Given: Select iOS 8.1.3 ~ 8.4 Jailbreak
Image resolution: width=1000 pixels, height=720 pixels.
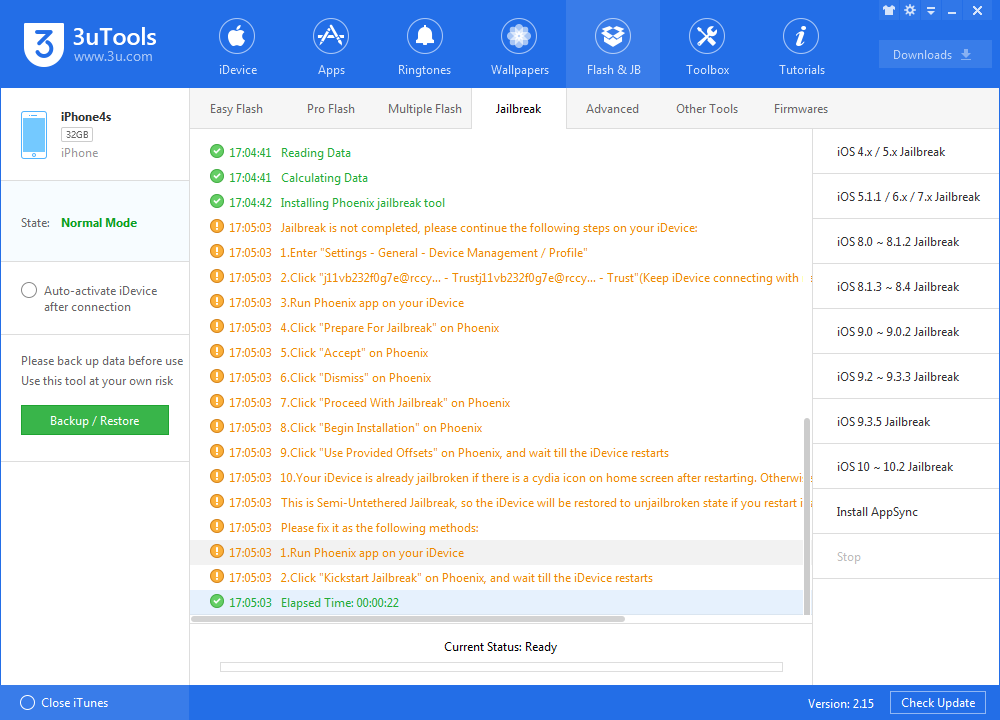Looking at the screenshot, I should 906,286.
